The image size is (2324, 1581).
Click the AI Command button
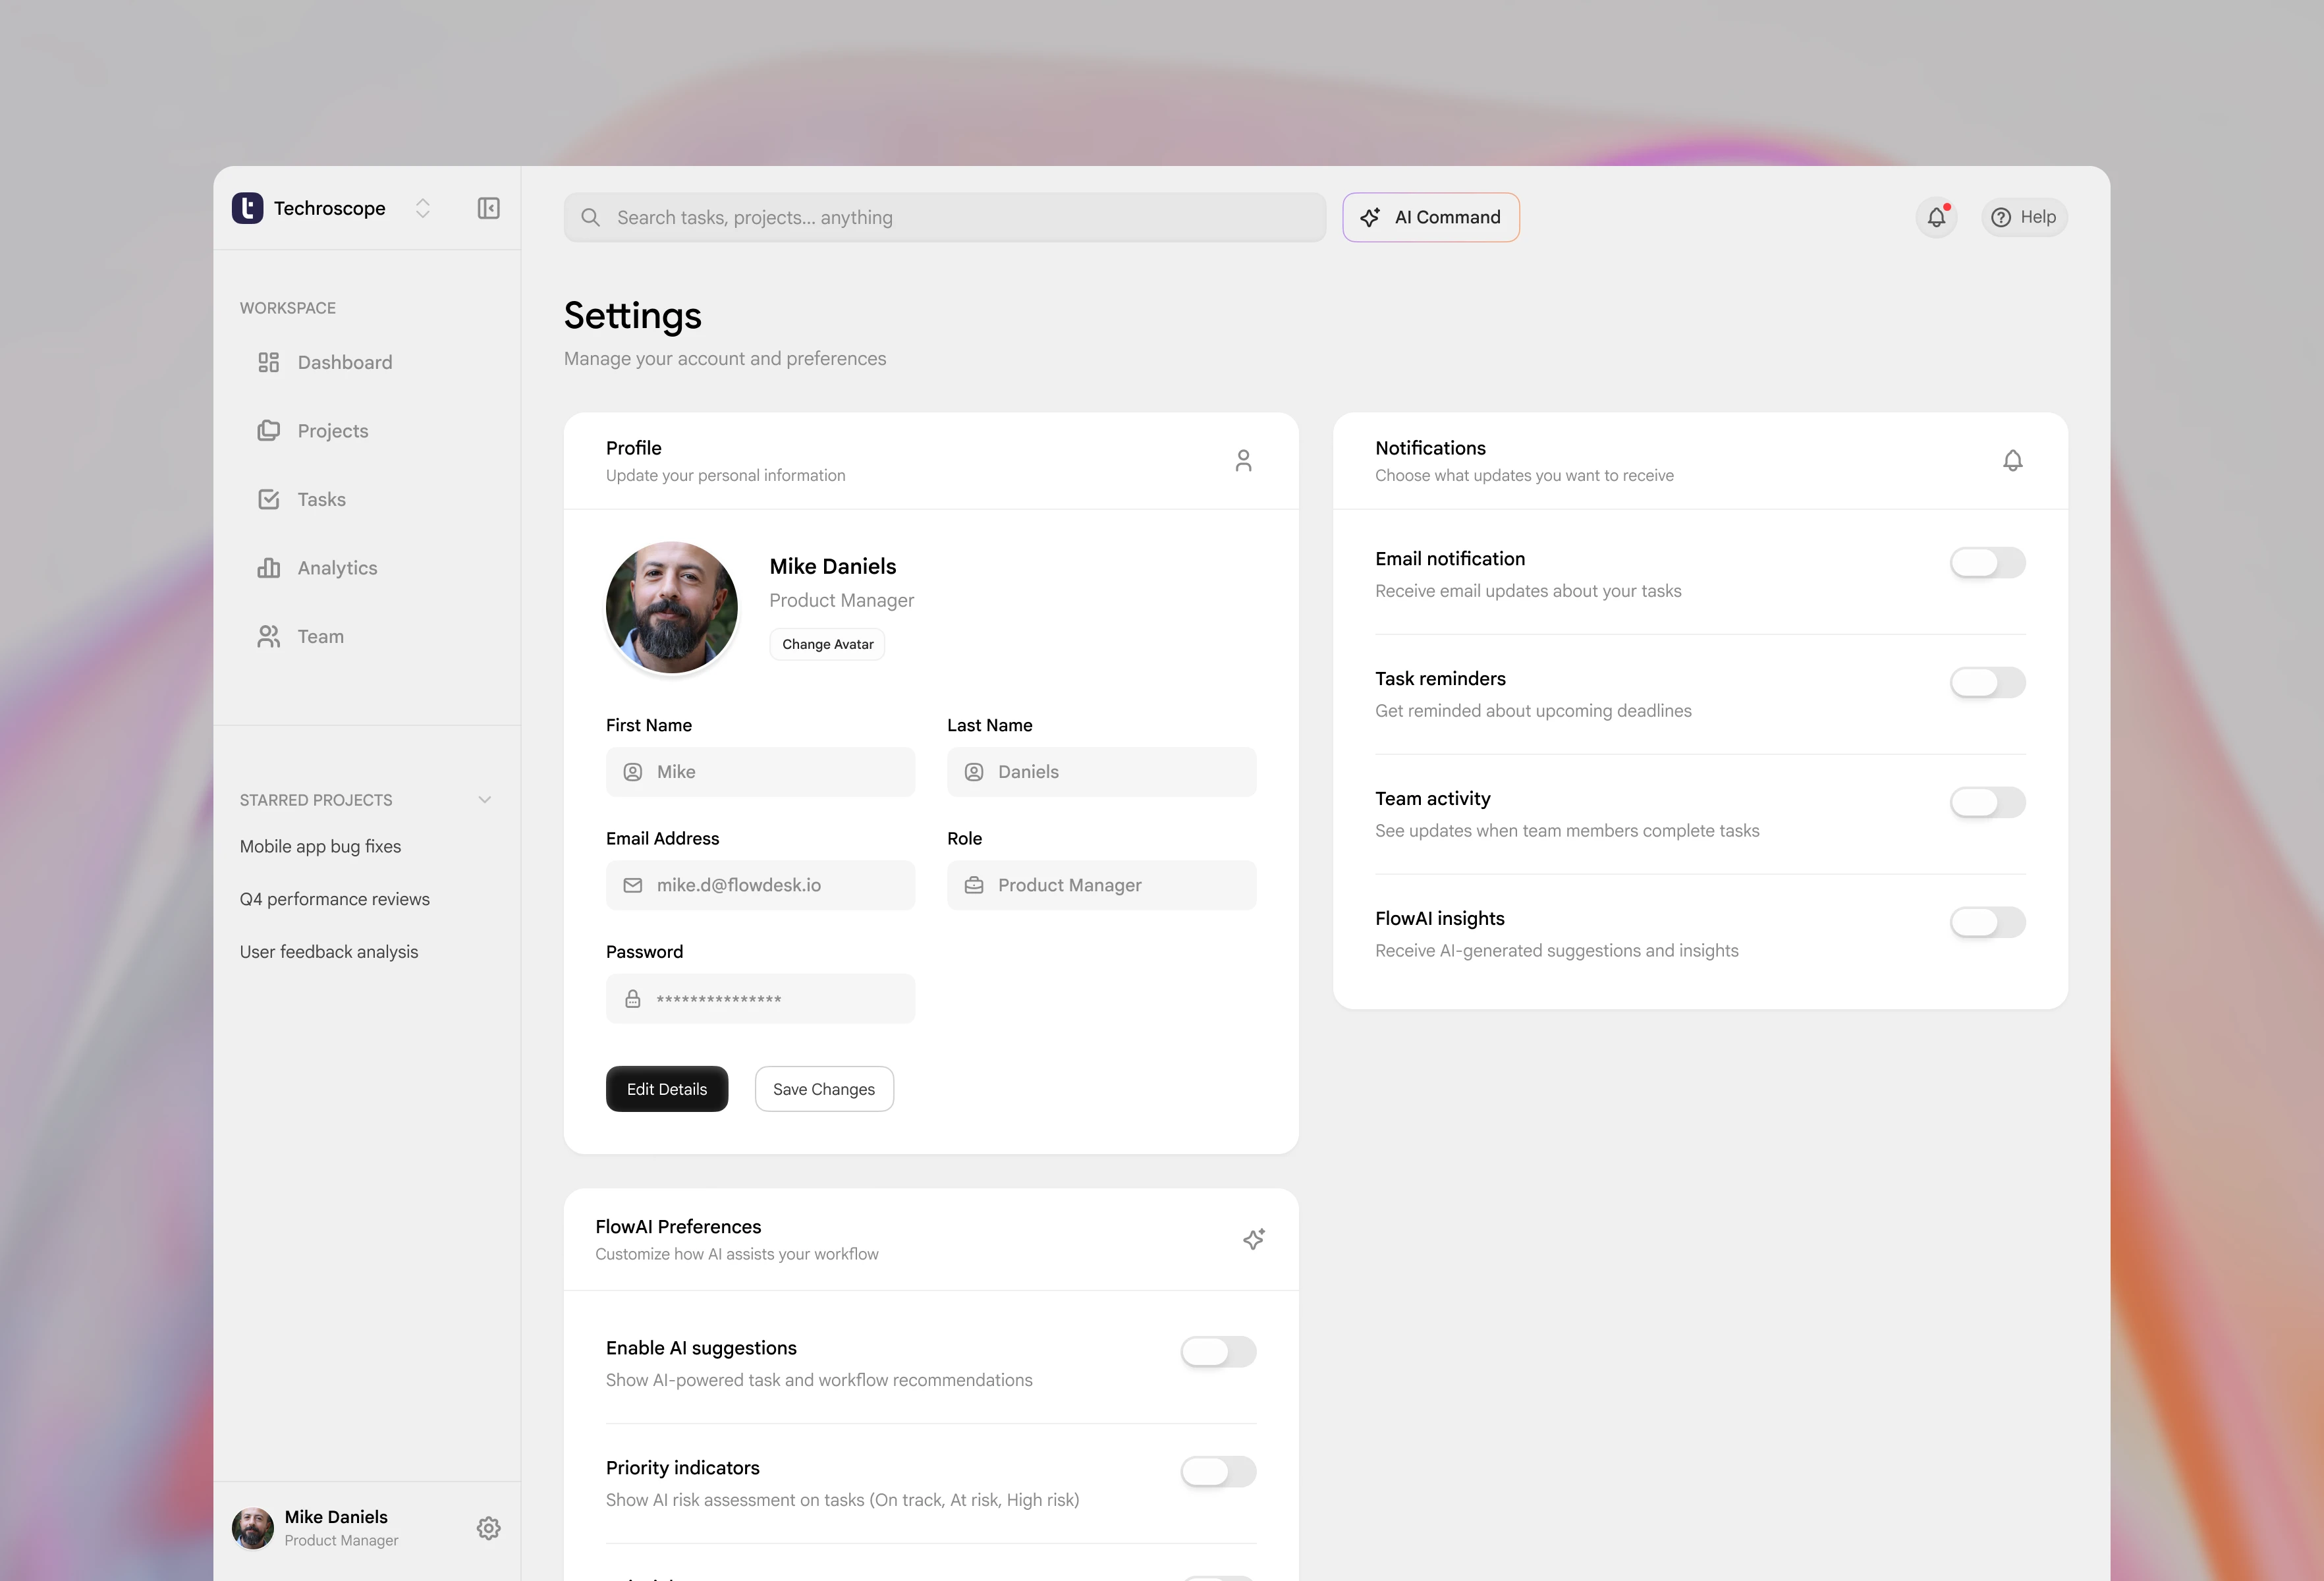pyautogui.click(x=1430, y=217)
